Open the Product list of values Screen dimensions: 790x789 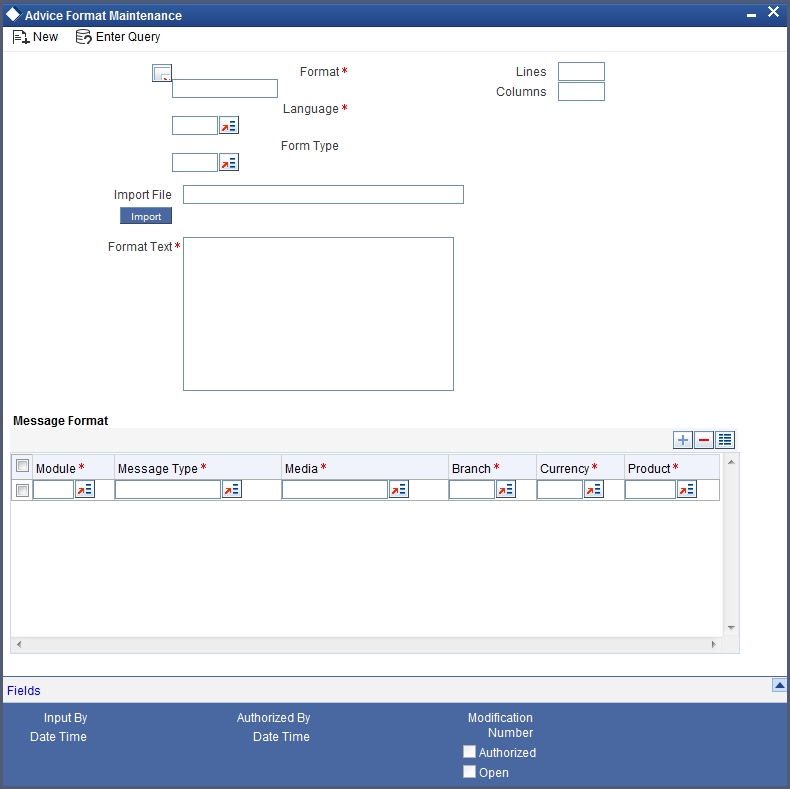click(687, 489)
